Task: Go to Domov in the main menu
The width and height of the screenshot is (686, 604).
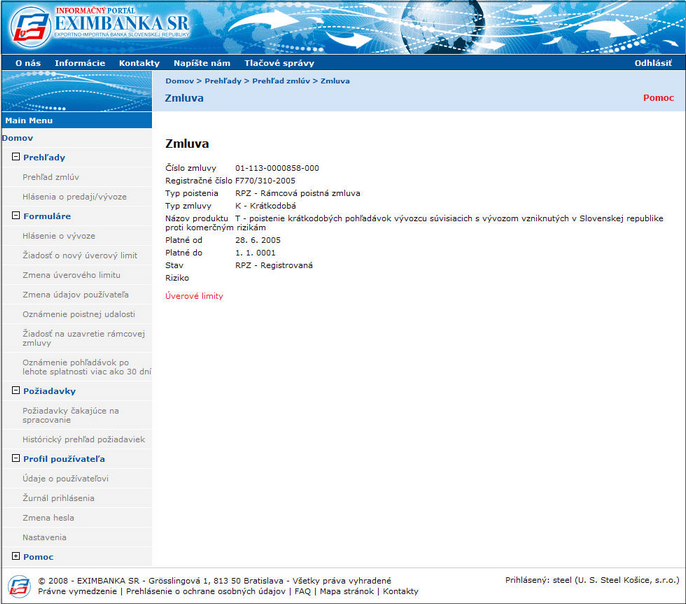Action: coord(18,138)
